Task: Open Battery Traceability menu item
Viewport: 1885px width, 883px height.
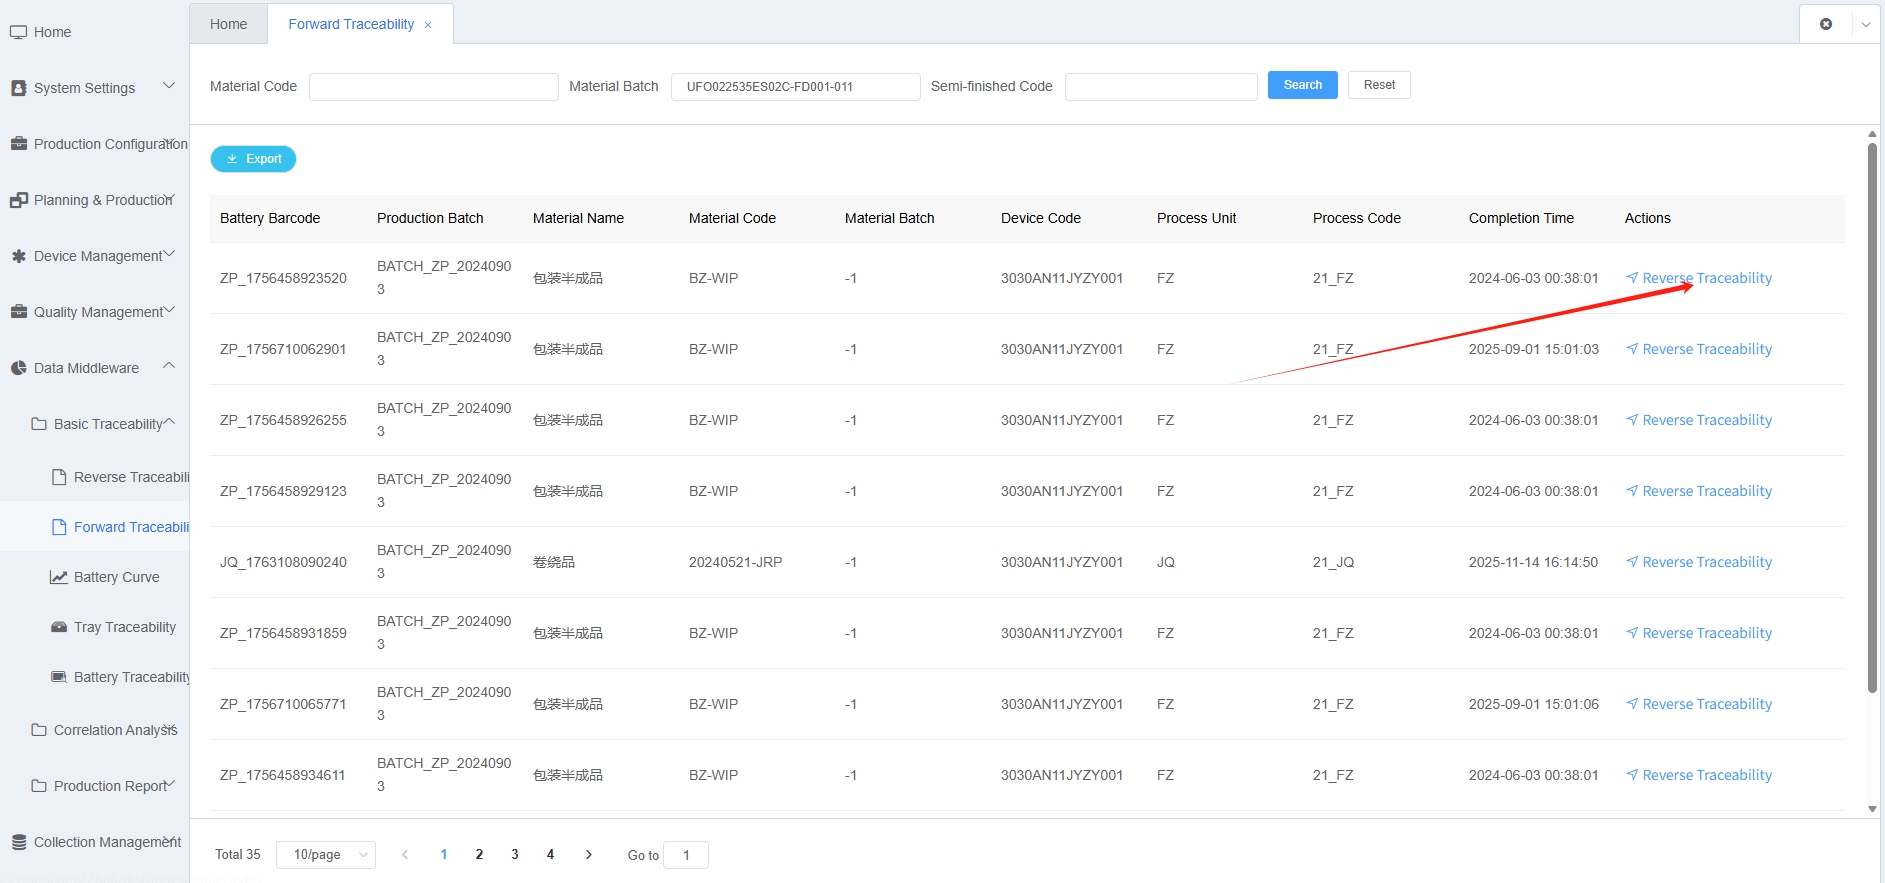Action: [x=132, y=677]
